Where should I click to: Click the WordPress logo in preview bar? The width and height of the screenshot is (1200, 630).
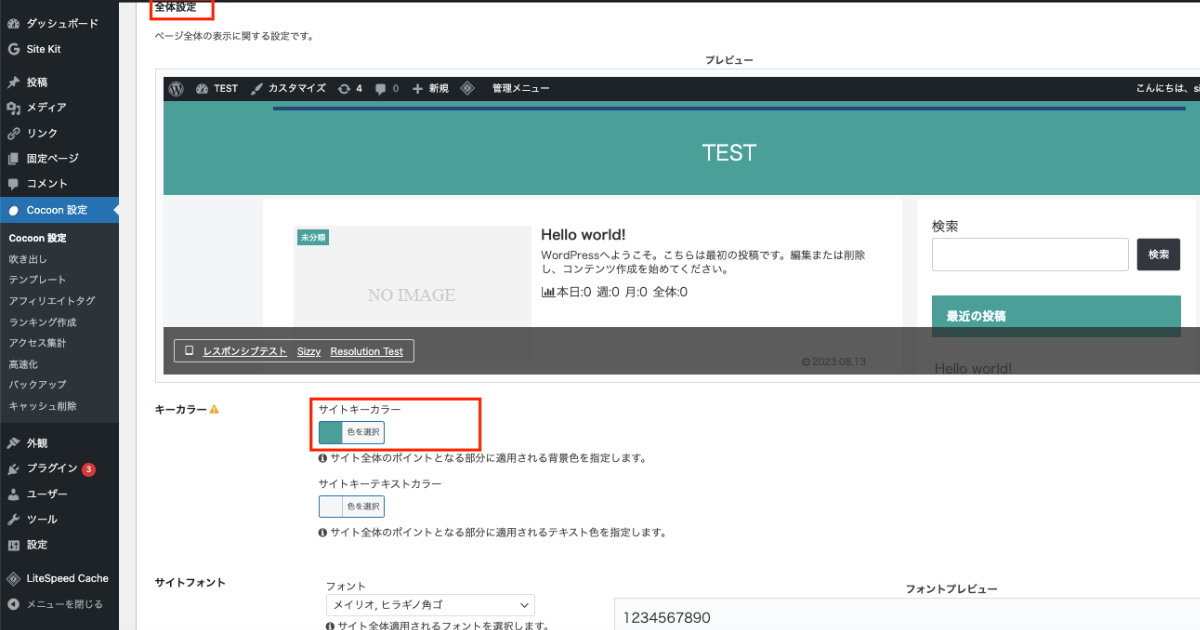(x=177, y=88)
